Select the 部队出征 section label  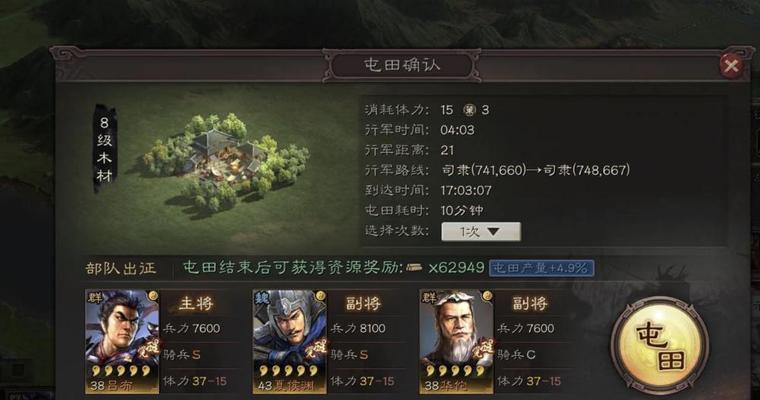120,268
